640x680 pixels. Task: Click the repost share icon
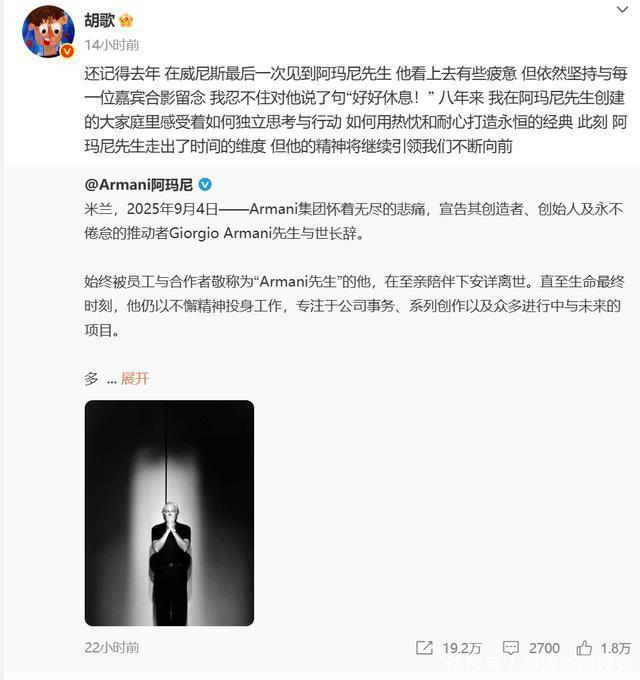424,648
